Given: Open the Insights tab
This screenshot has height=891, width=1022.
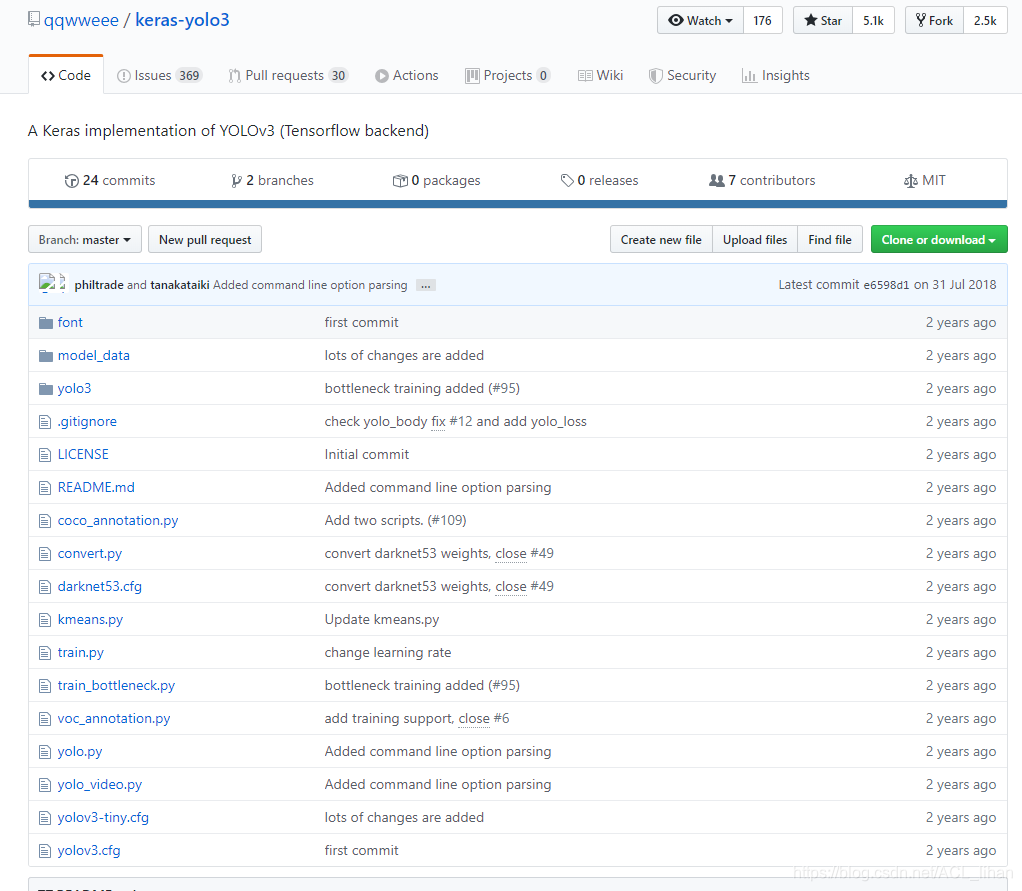Looking at the screenshot, I should [x=776, y=76].
